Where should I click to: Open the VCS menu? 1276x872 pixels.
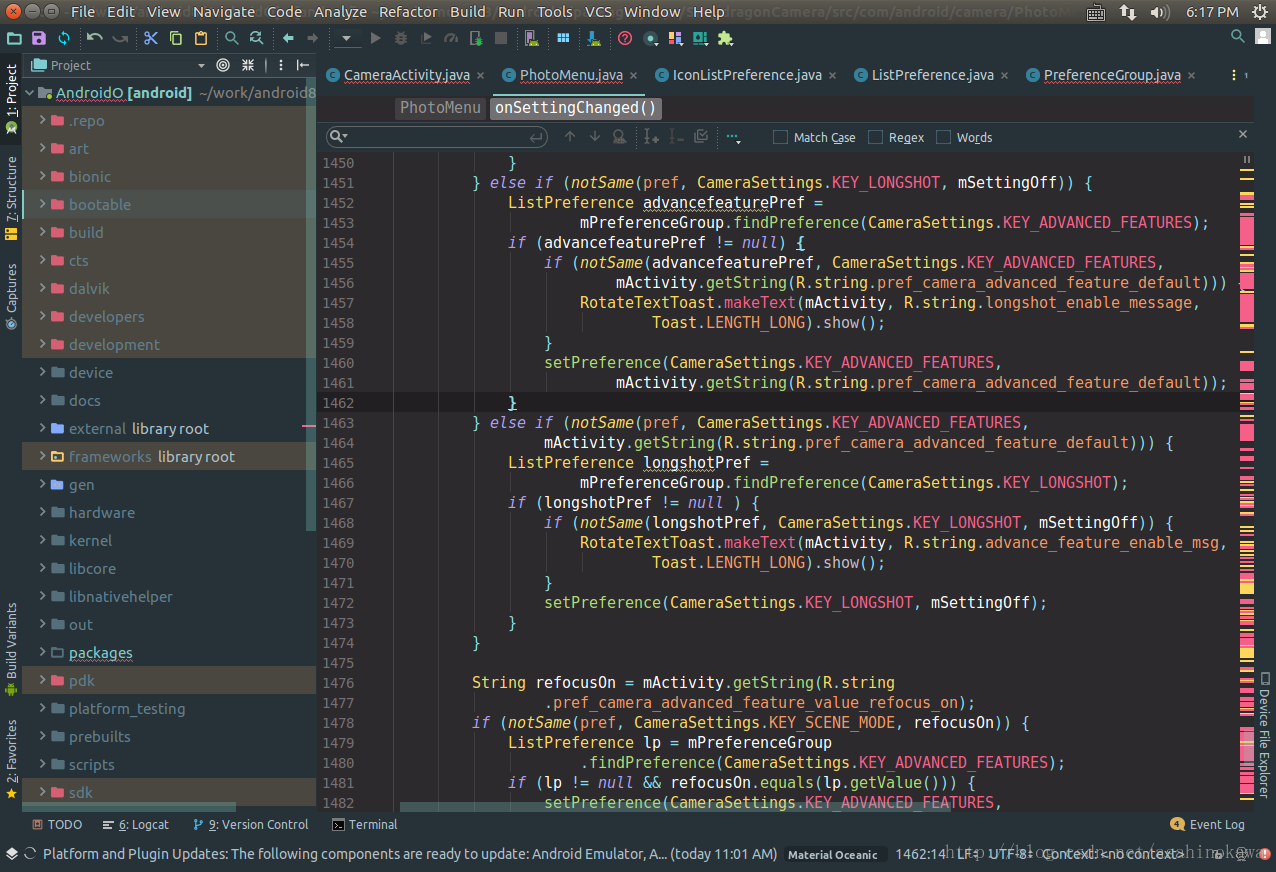598,12
